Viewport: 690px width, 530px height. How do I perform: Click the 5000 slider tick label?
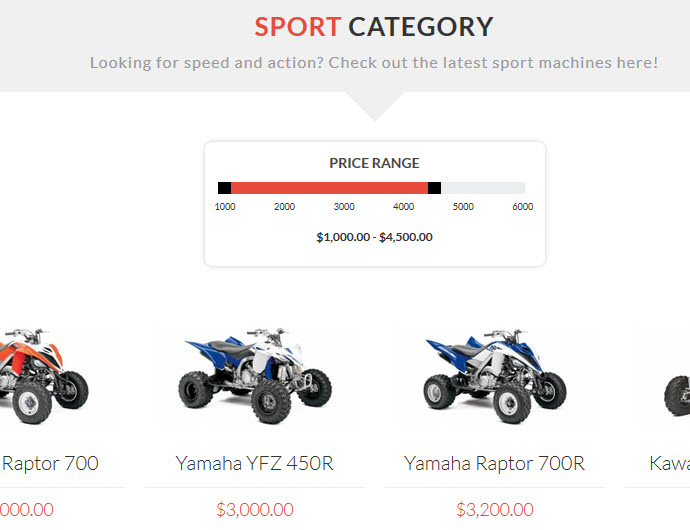coord(463,206)
